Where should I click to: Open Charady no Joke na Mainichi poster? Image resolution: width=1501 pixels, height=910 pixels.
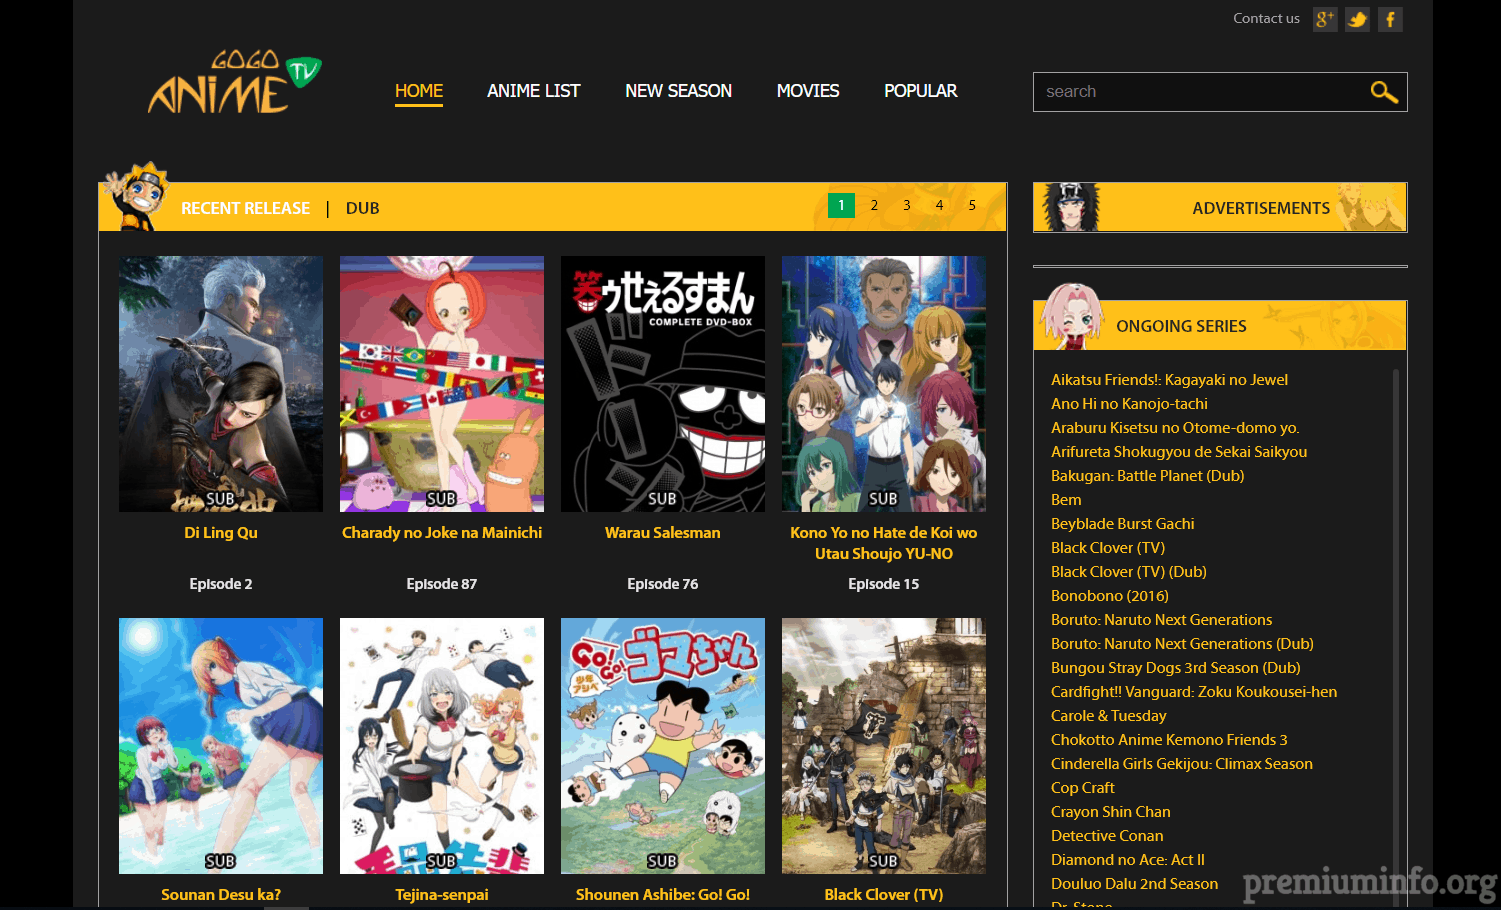pyautogui.click(x=442, y=384)
